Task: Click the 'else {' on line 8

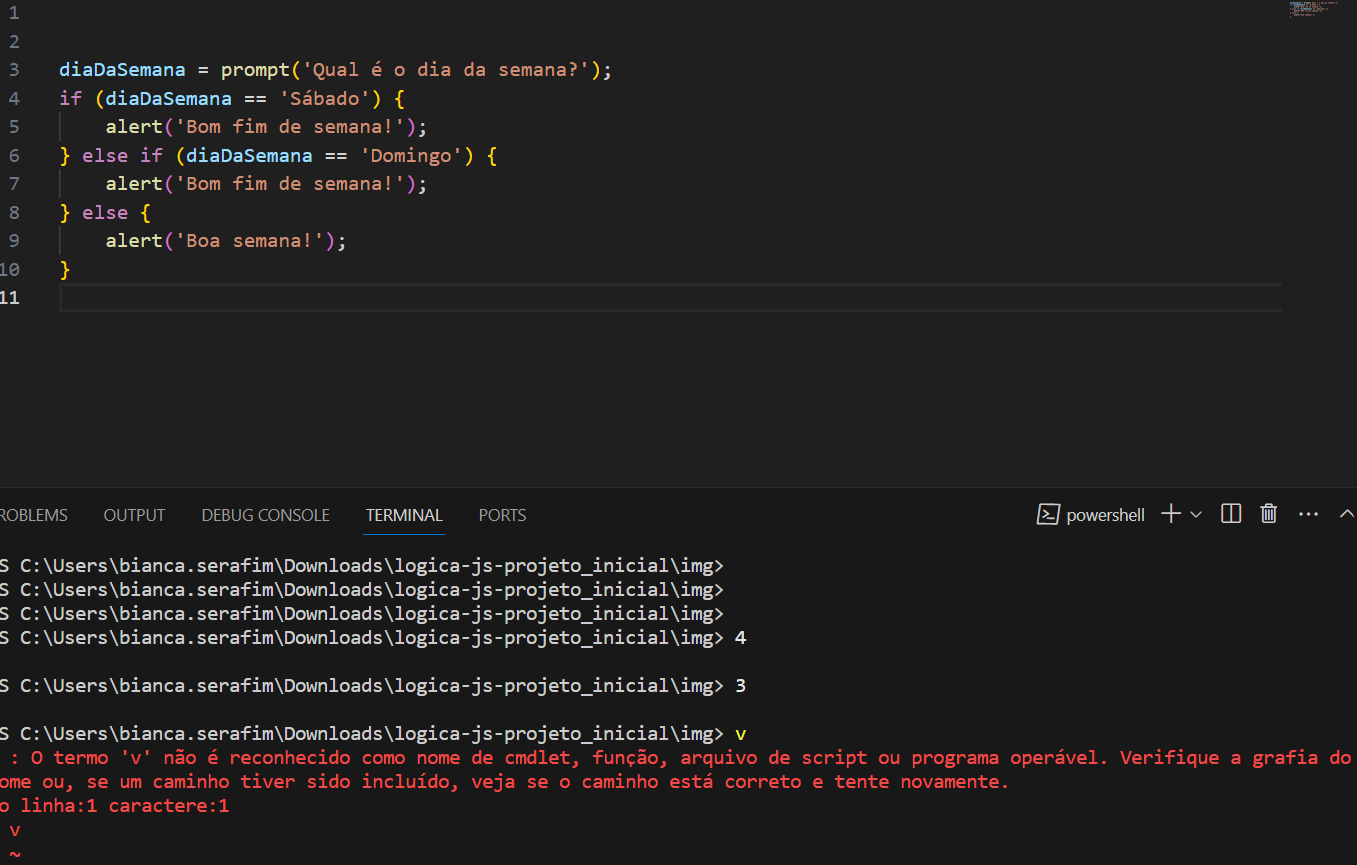Action: pos(116,213)
